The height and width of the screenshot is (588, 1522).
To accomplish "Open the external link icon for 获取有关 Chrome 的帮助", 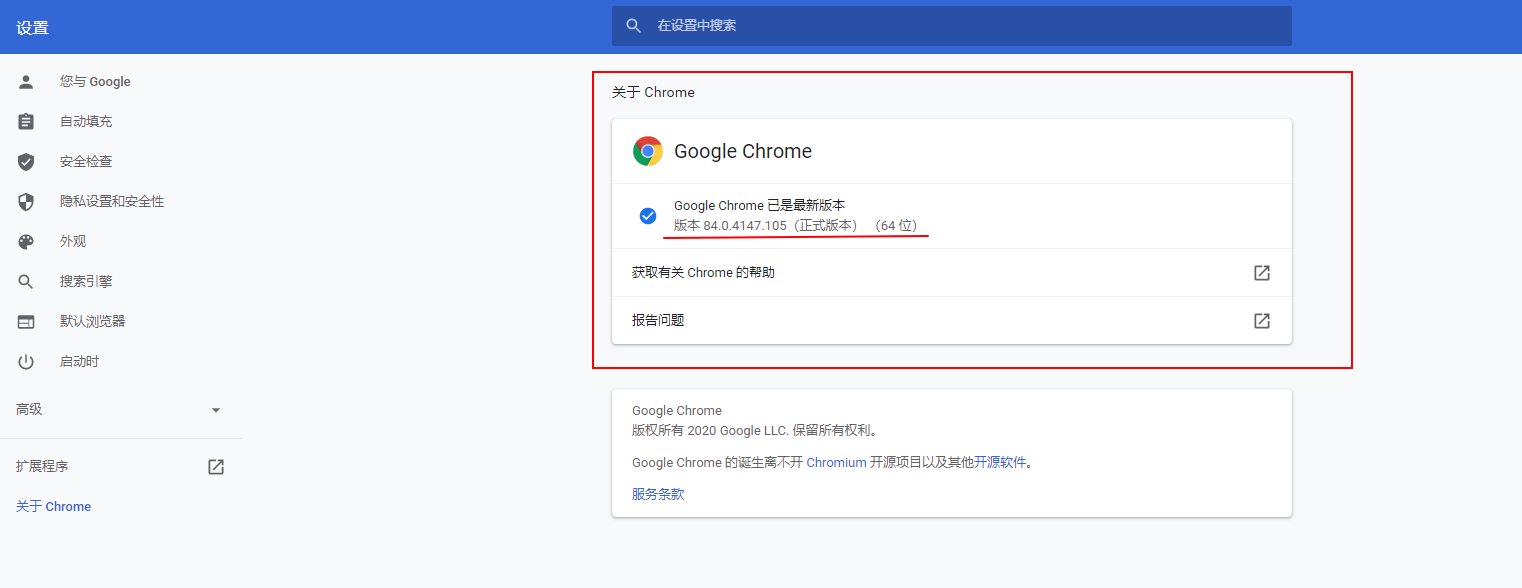I will 1262,273.
